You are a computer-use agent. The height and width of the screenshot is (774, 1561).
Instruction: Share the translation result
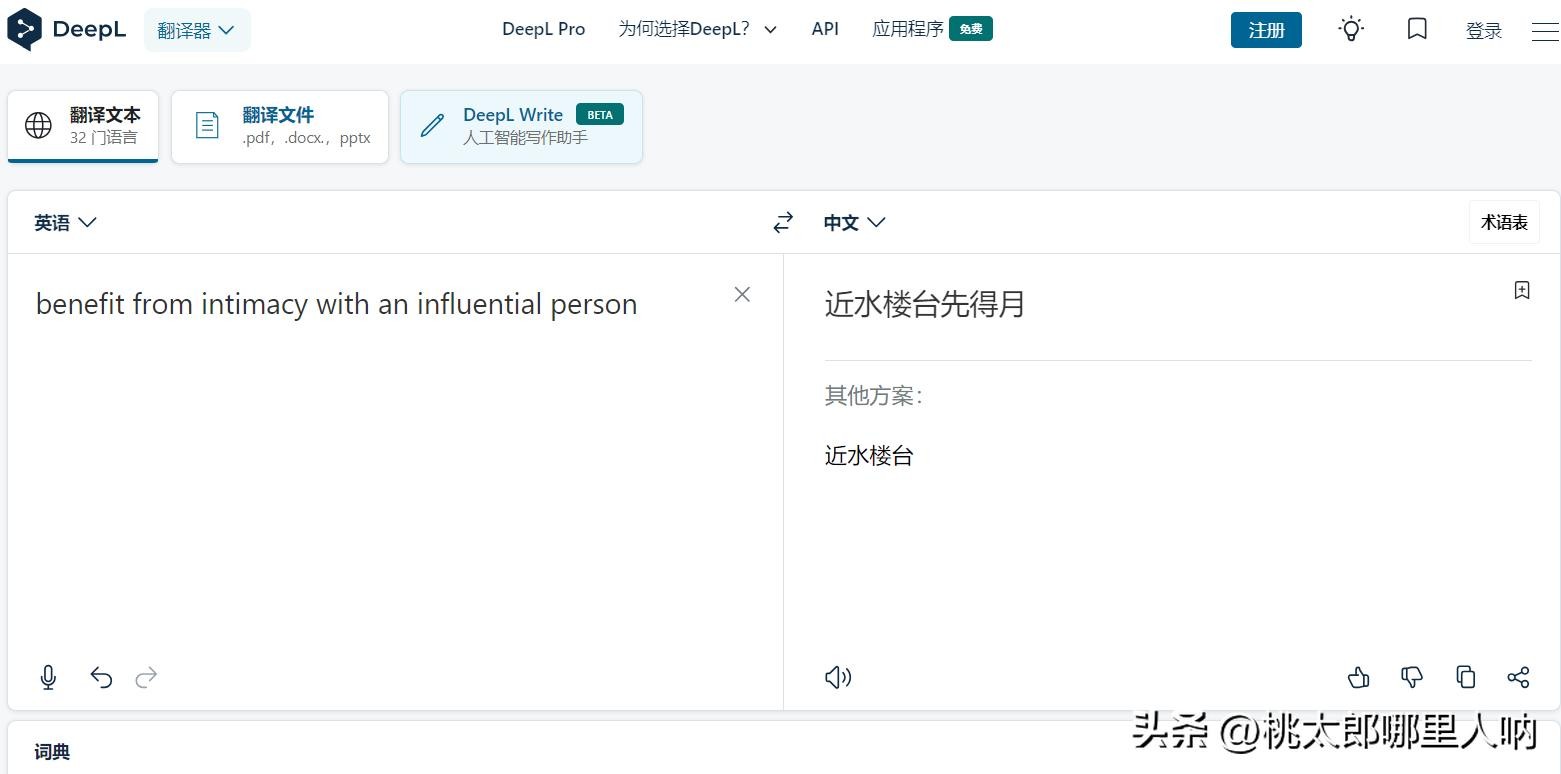point(1518,678)
